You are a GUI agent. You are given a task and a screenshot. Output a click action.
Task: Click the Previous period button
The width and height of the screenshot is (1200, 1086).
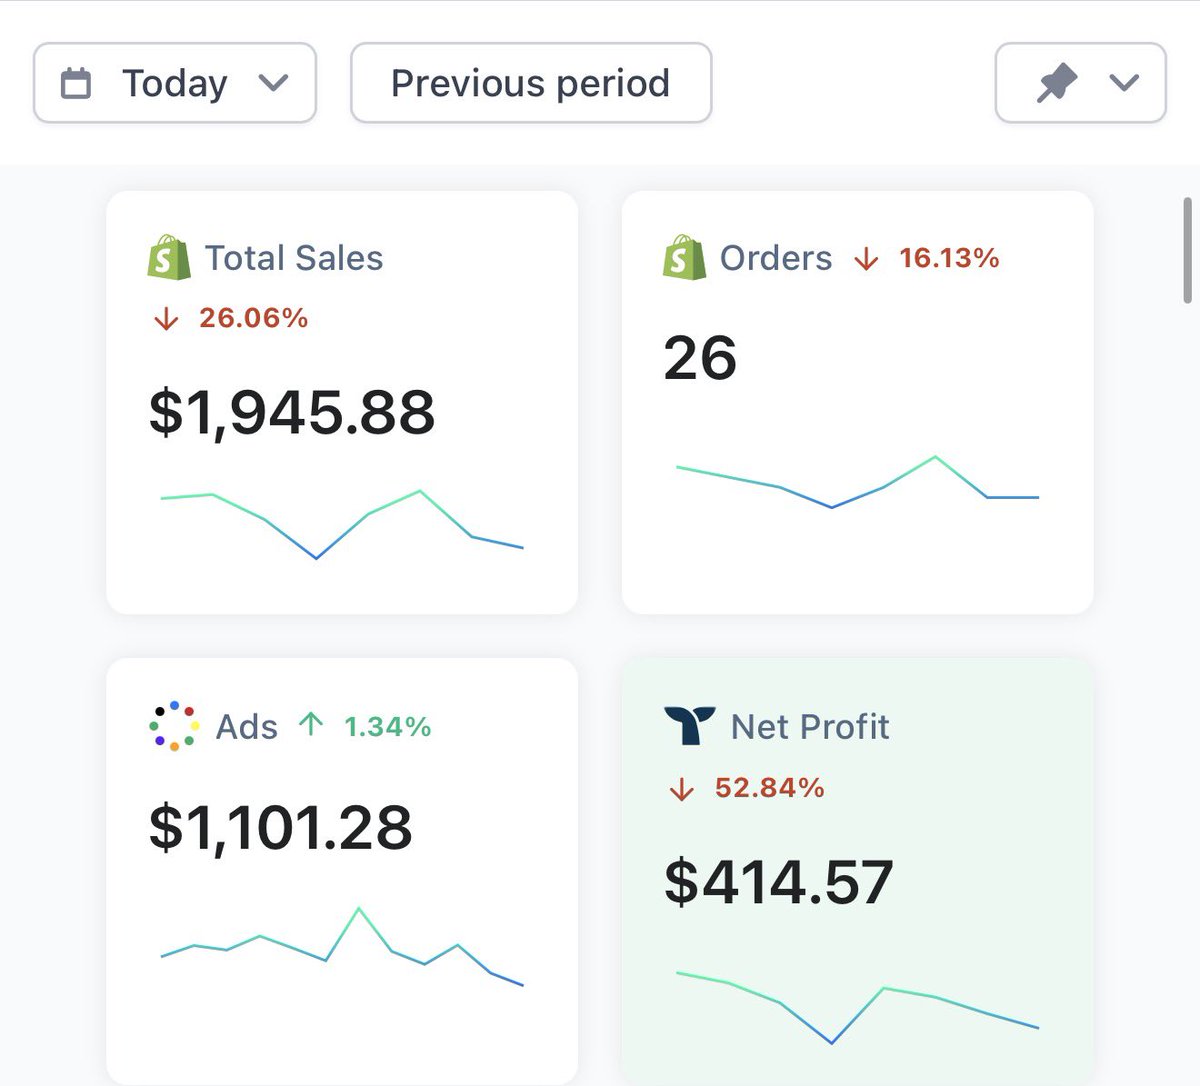point(531,83)
